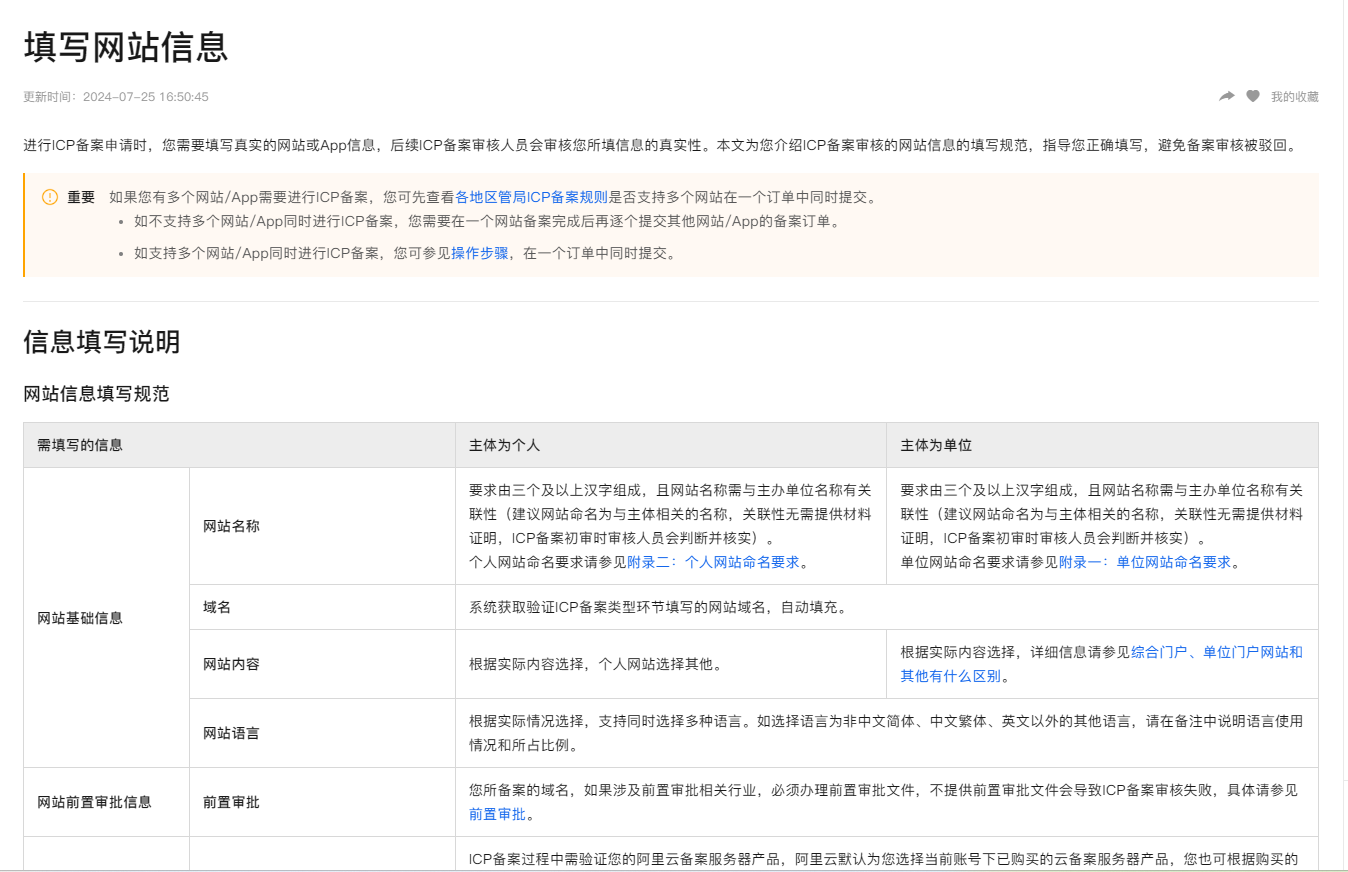
Task: Click the 网站前置审批信息 row label
Action: pos(107,802)
